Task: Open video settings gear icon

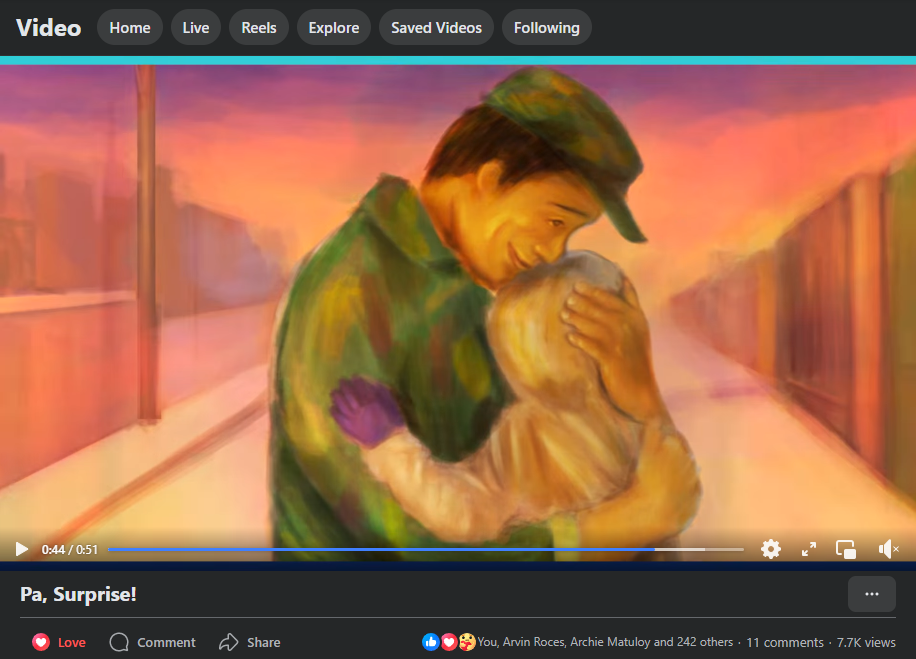Action: tap(771, 549)
